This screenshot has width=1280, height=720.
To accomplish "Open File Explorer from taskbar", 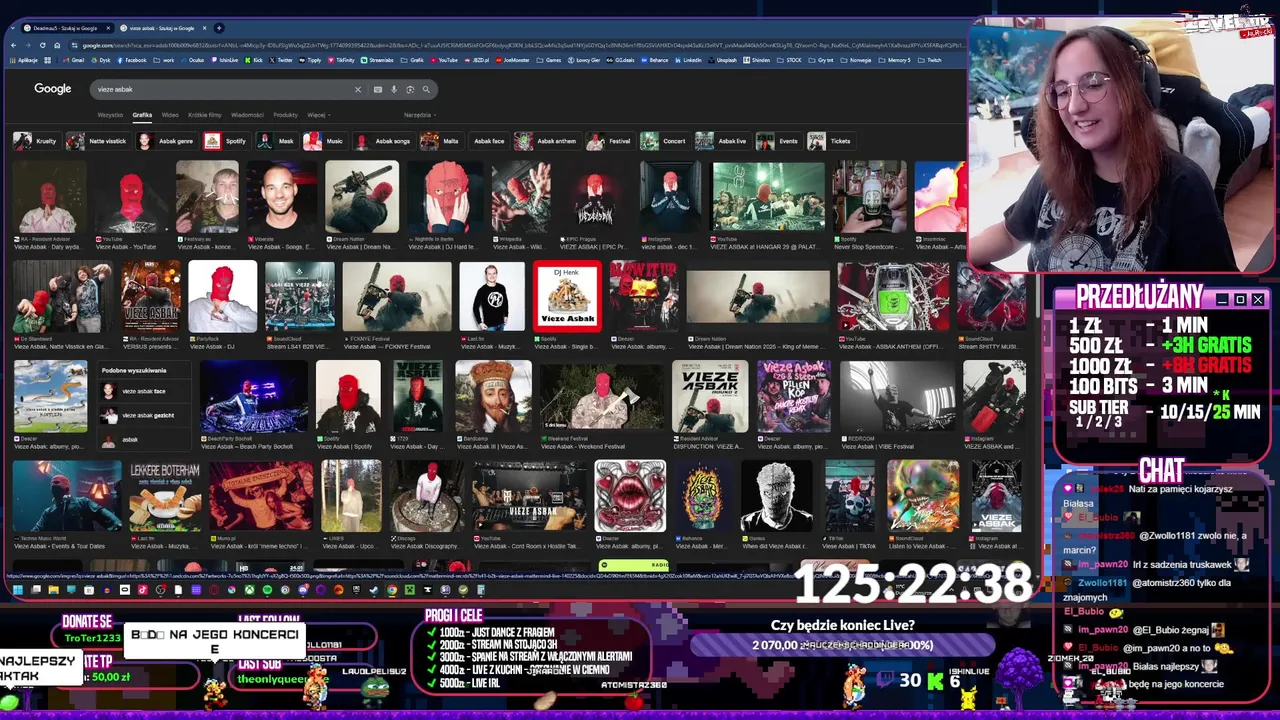I will tap(54, 590).
